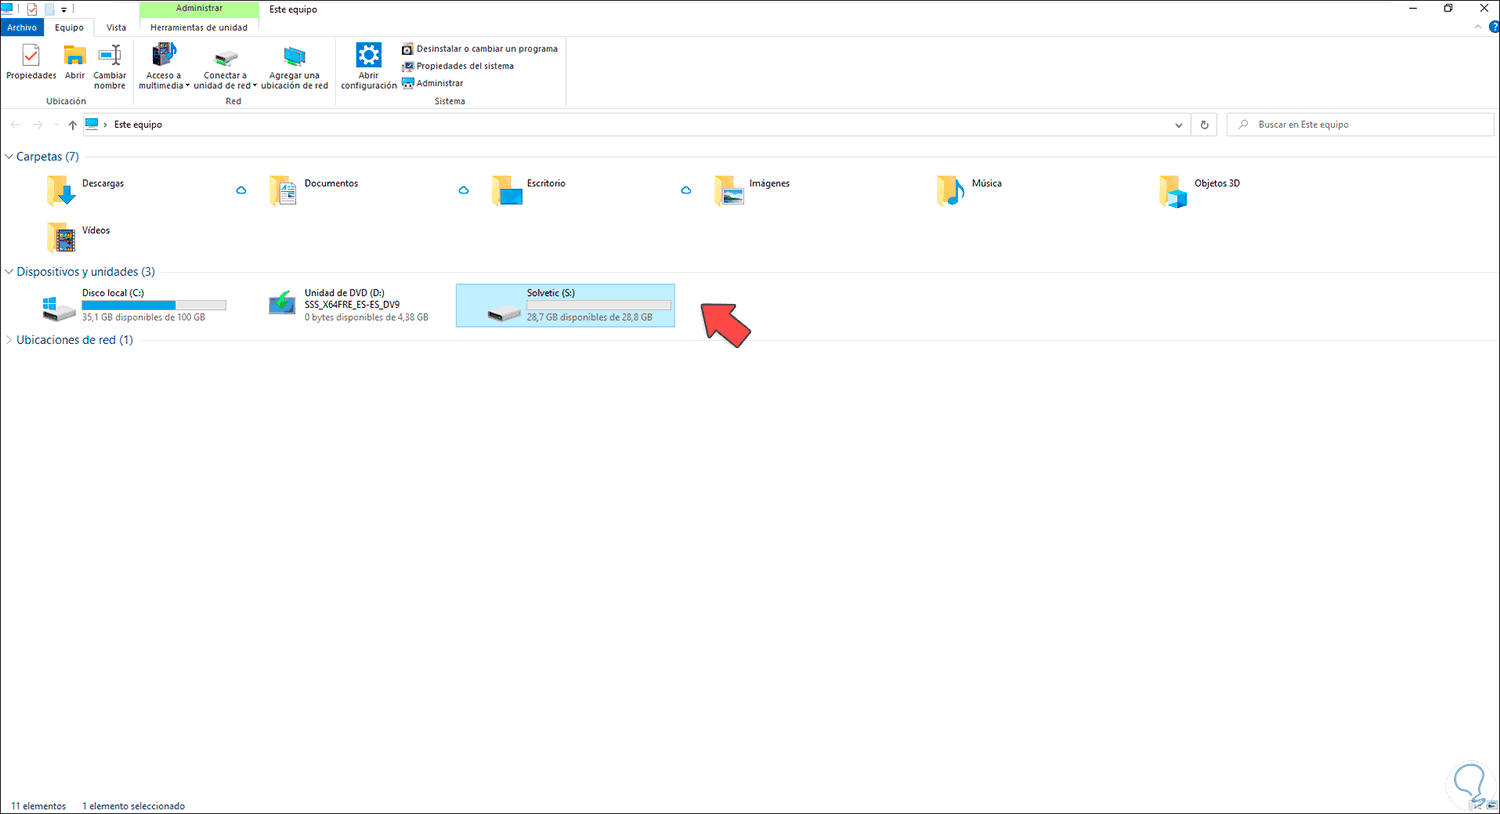Click the details view icon in status bar

coord(1474,805)
